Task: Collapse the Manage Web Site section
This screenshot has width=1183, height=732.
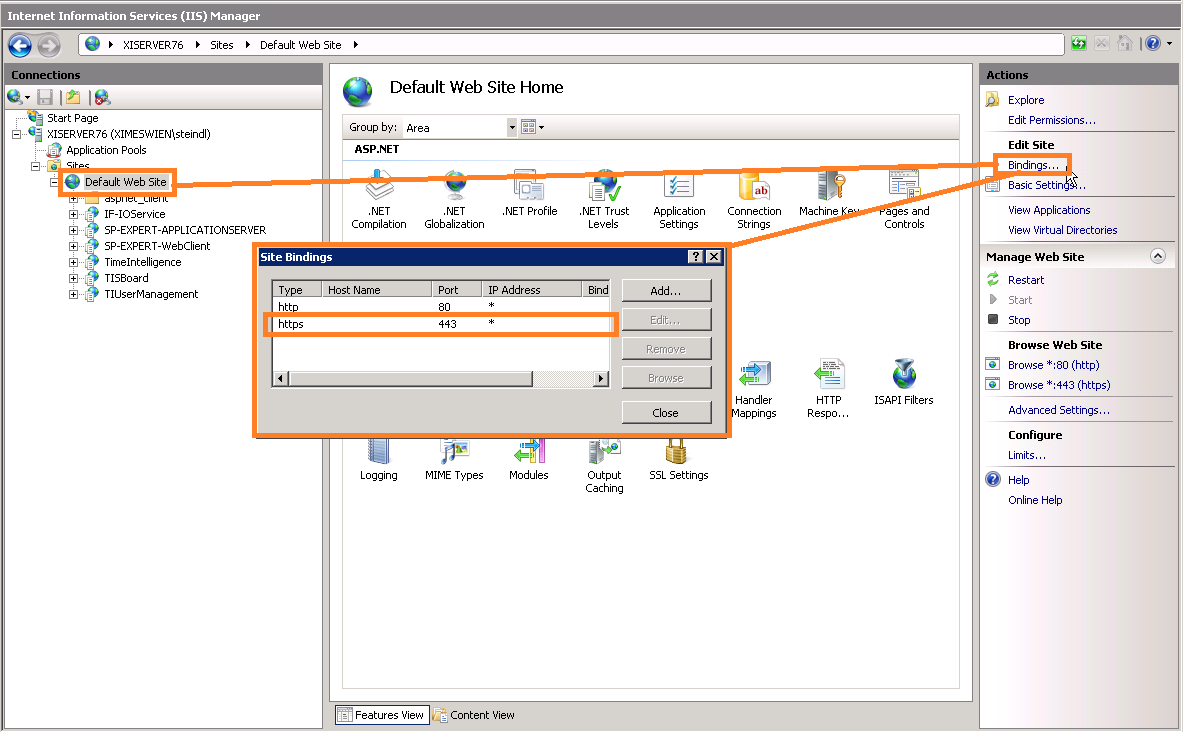Action: tap(1157, 256)
